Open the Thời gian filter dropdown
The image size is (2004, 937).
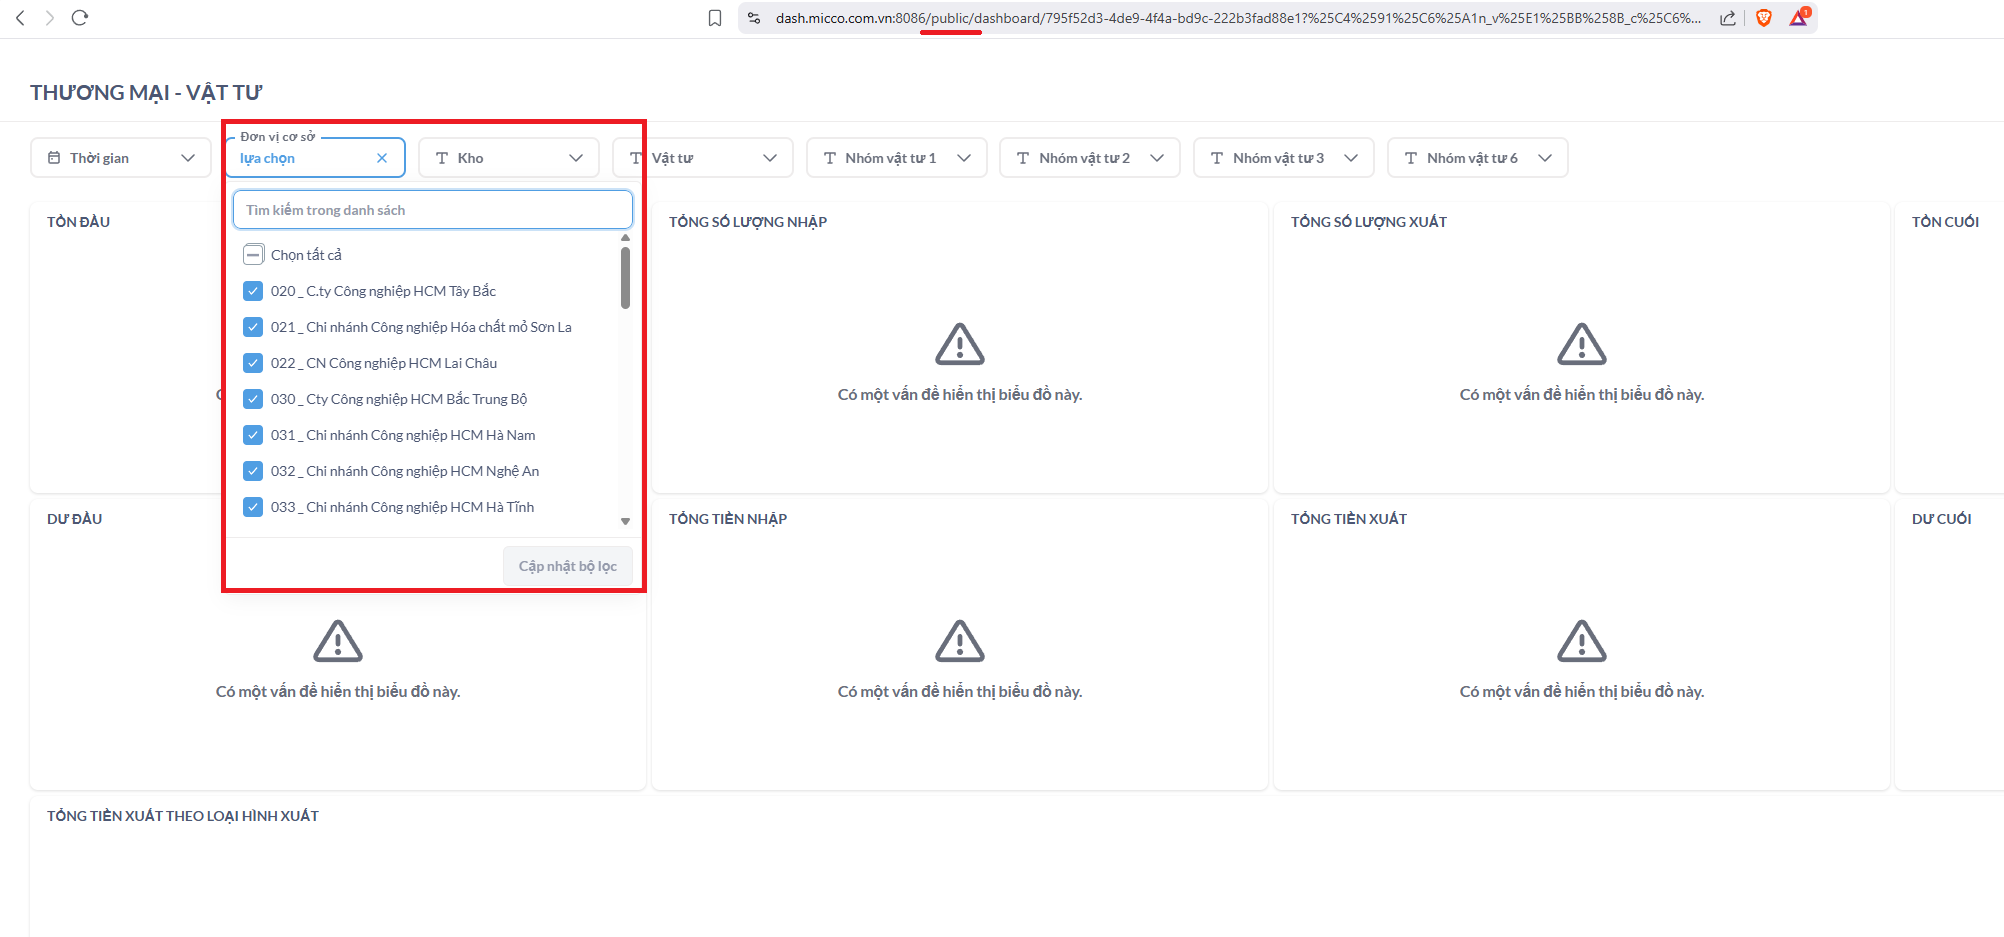[121, 158]
